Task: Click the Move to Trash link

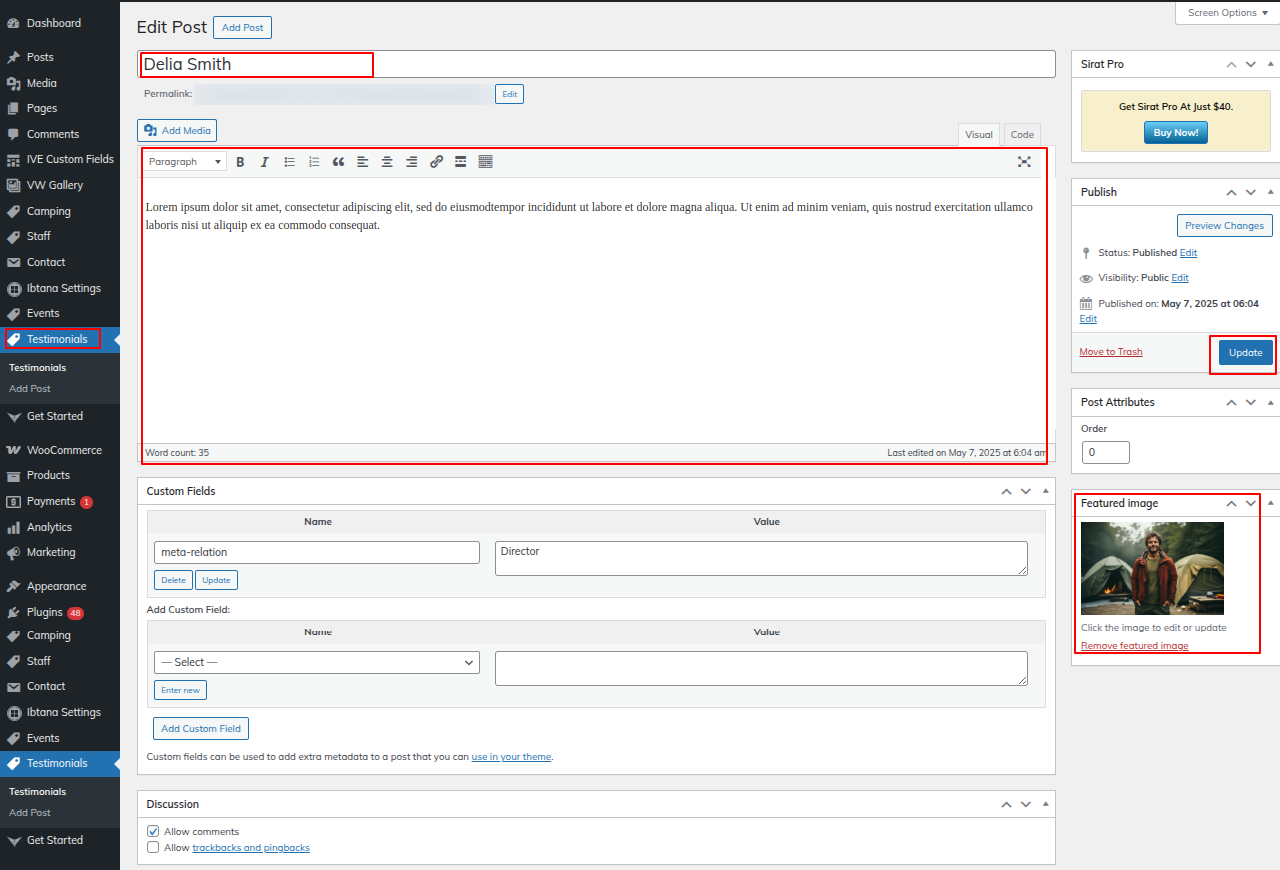Action: click(x=1110, y=352)
